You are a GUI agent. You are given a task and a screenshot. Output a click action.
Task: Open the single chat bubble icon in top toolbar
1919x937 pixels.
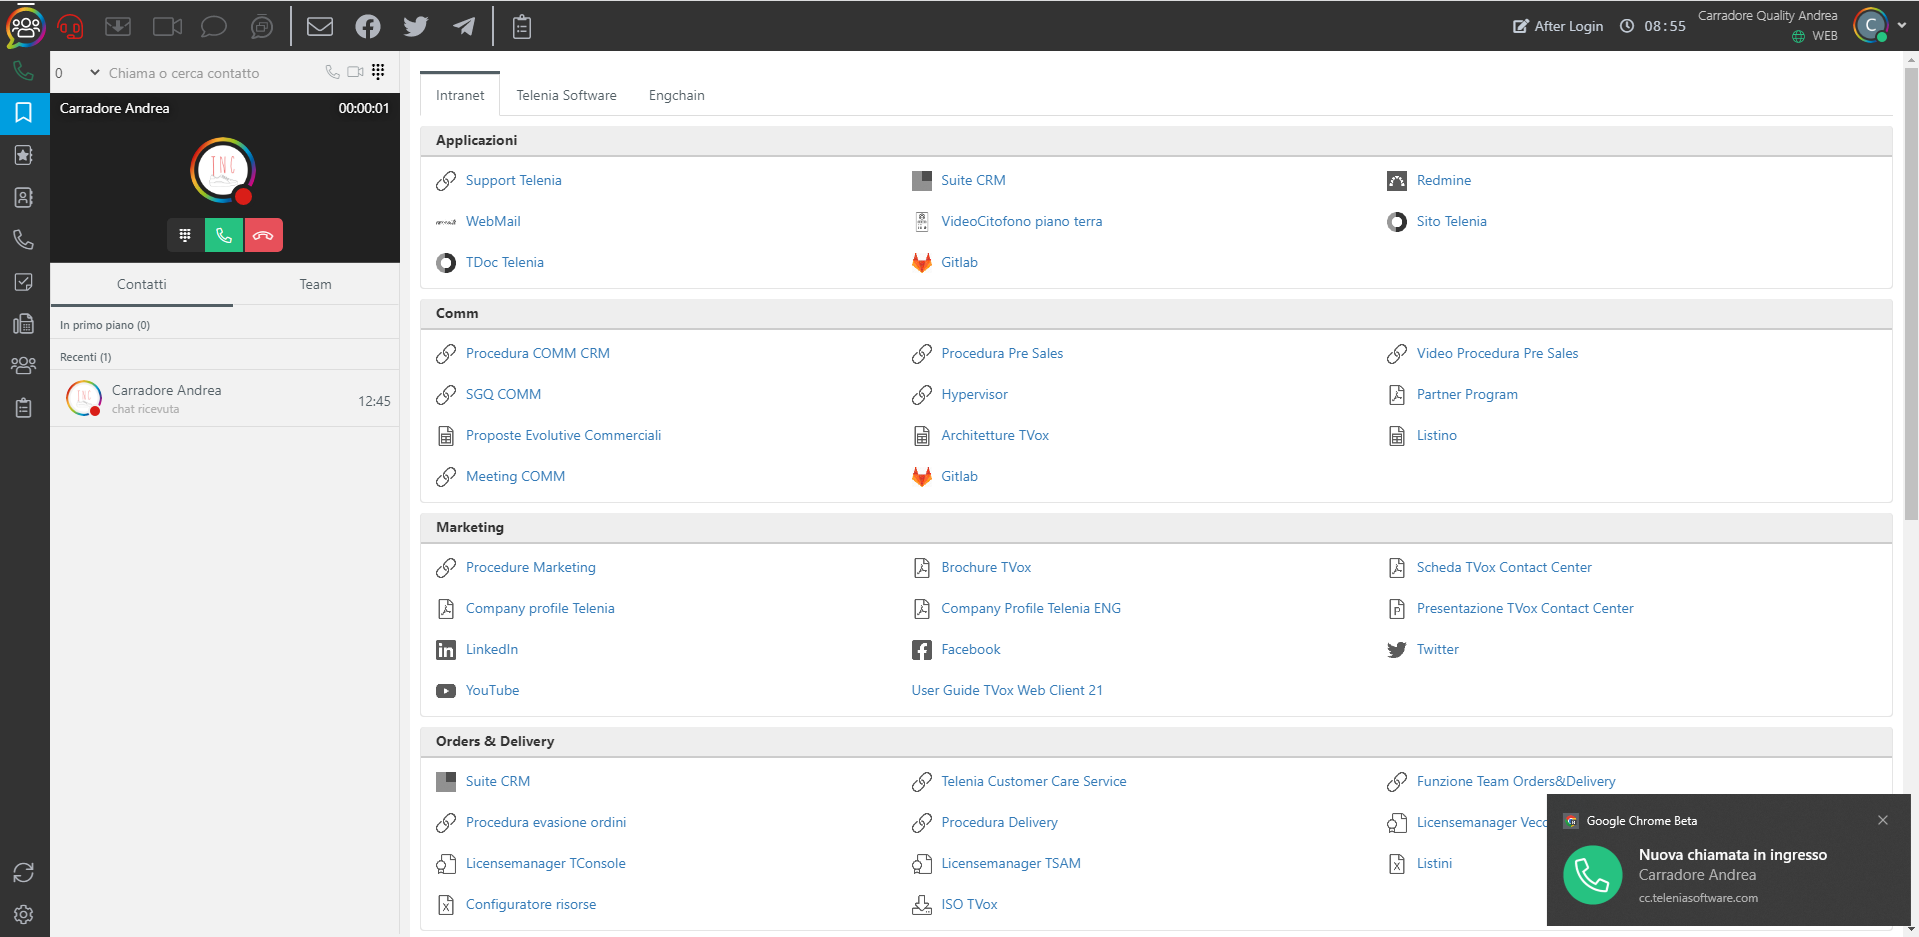pyautogui.click(x=214, y=27)
